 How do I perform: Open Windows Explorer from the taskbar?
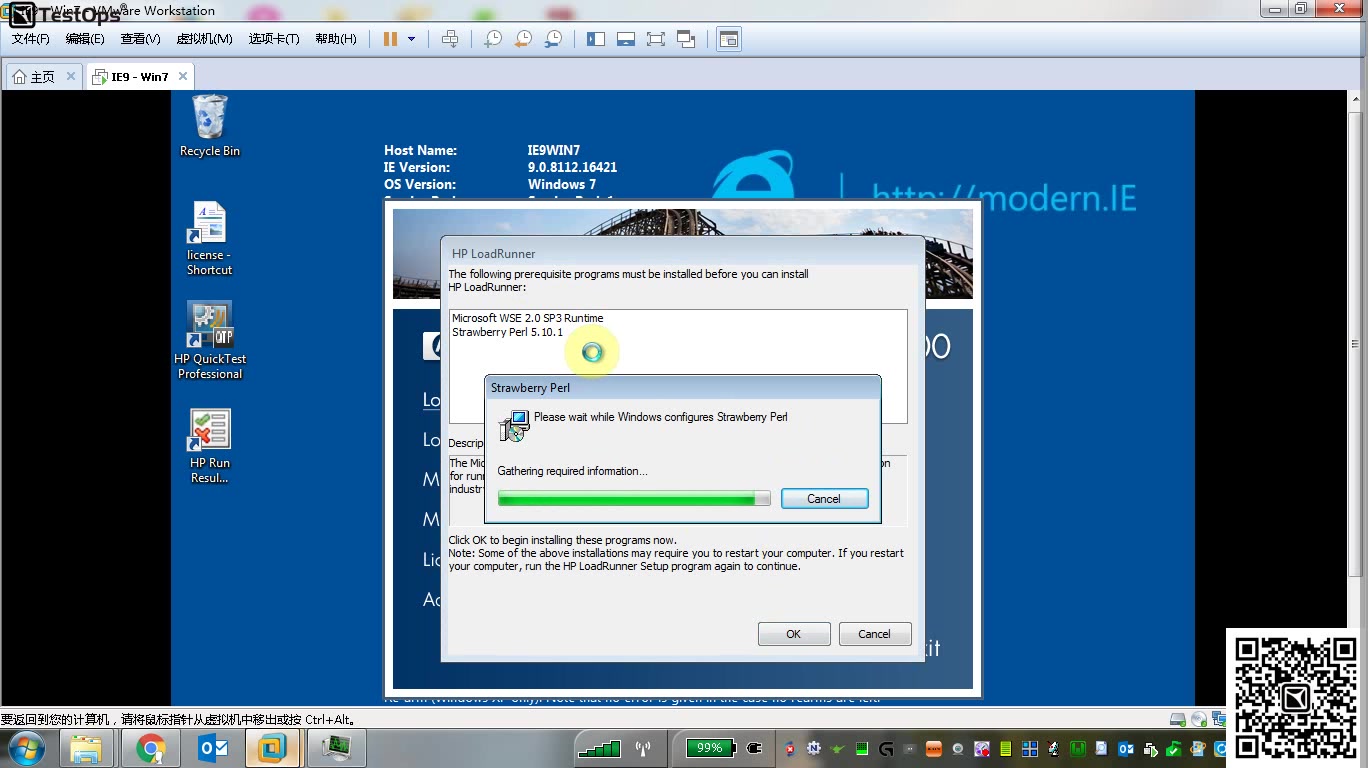tap(87, 748)
